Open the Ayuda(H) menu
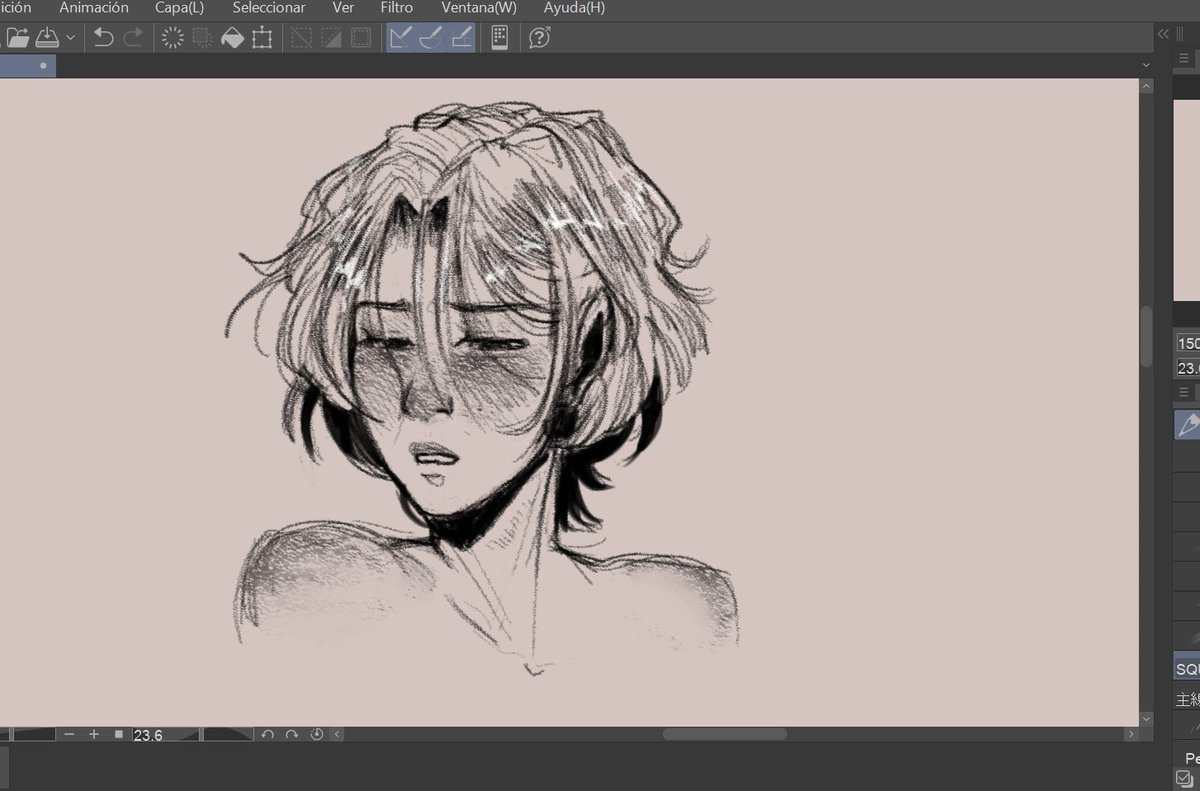Viewport: 1200px width, 791px height. [574, 8]
